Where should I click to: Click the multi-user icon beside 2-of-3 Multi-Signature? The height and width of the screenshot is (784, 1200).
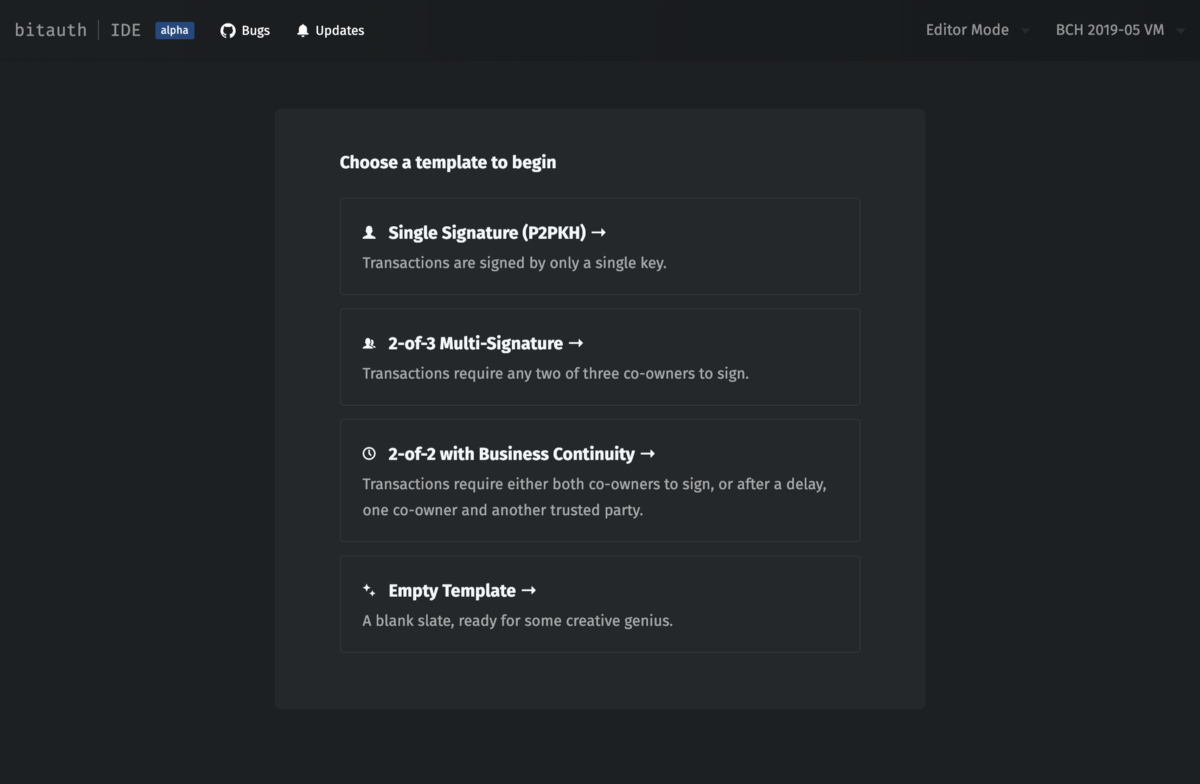coord(369,343)
